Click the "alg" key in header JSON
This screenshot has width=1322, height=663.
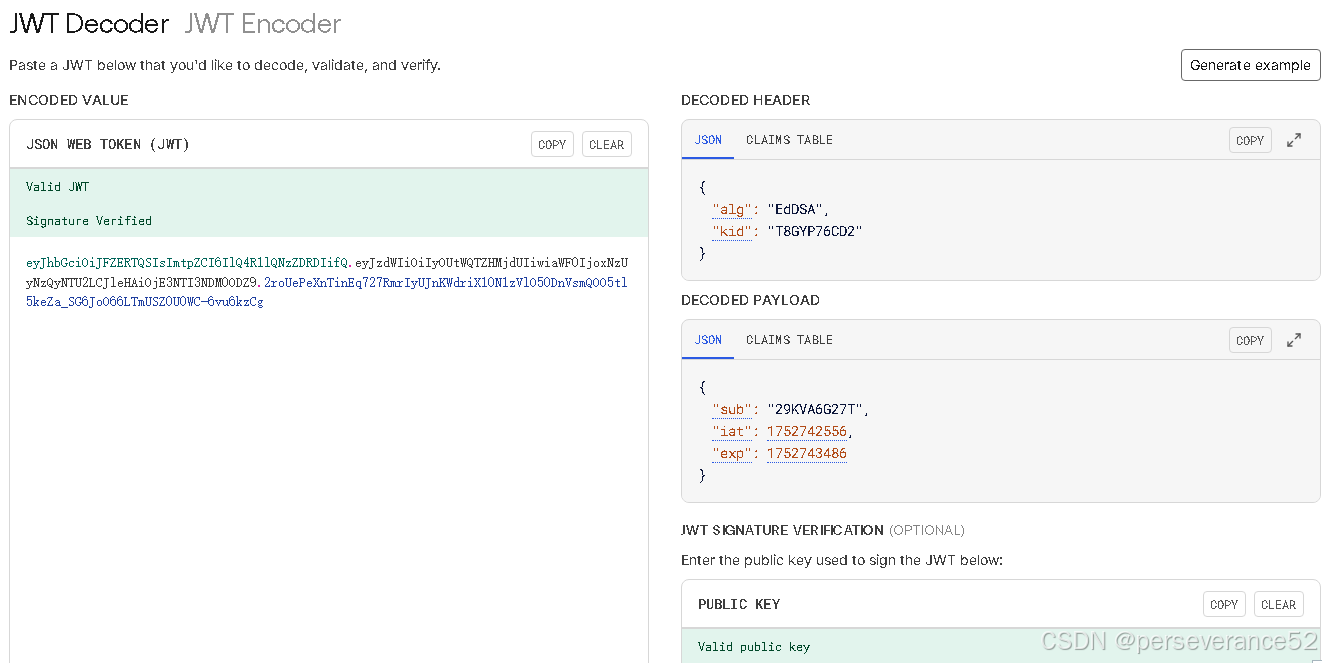732,209
